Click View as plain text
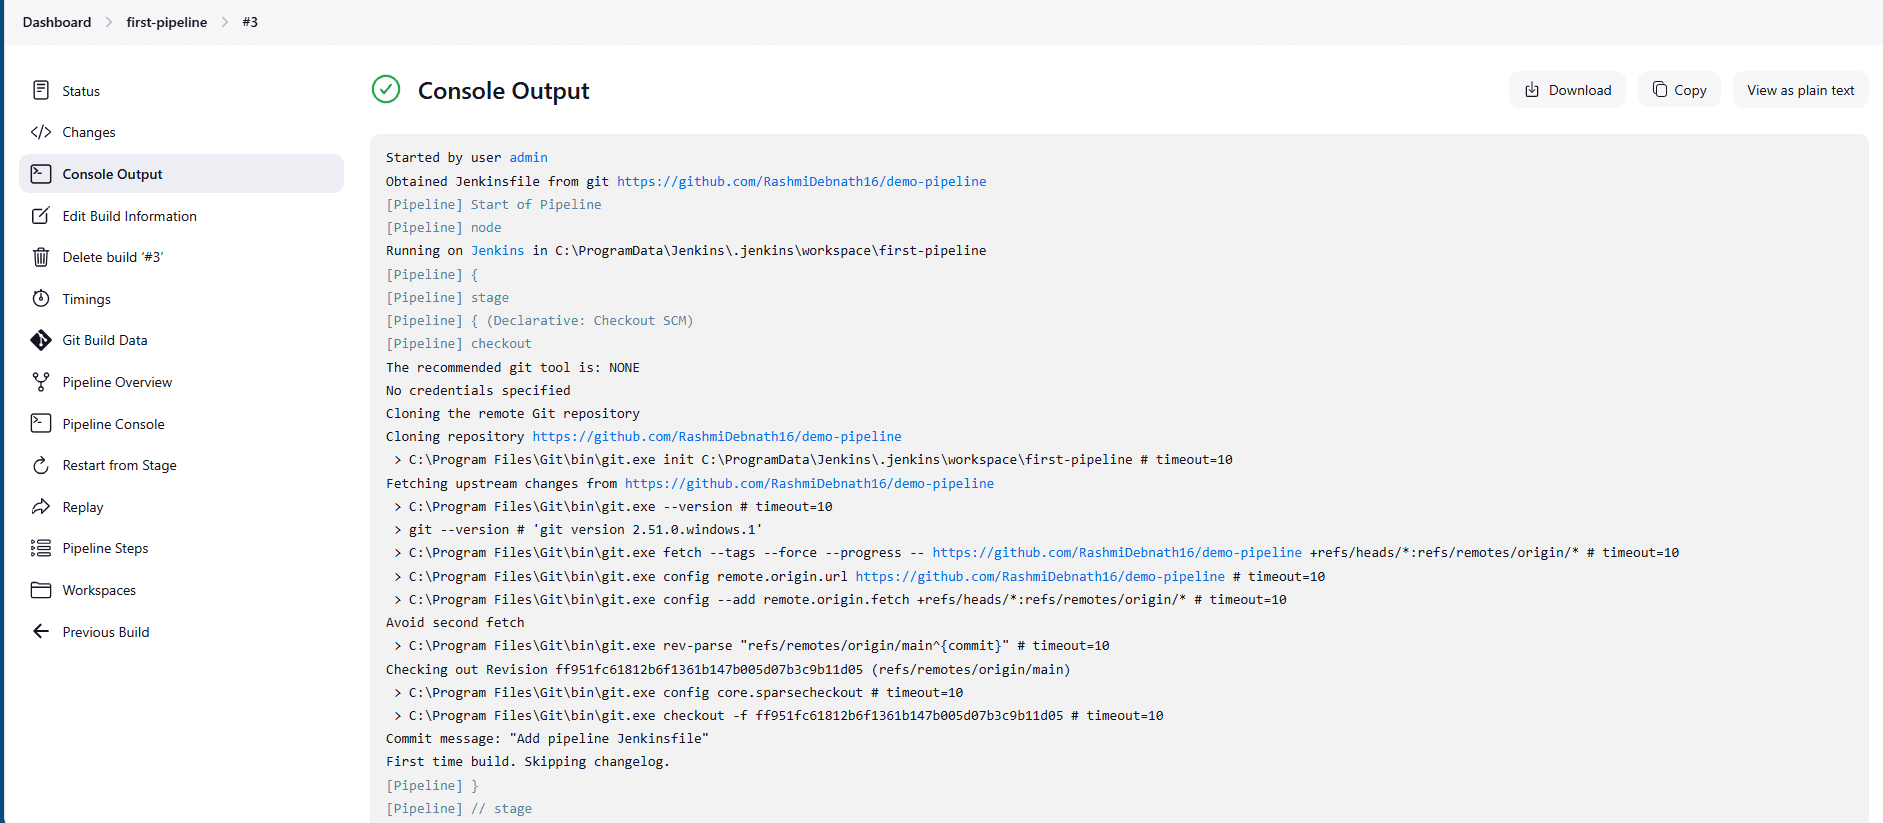 1800,90
